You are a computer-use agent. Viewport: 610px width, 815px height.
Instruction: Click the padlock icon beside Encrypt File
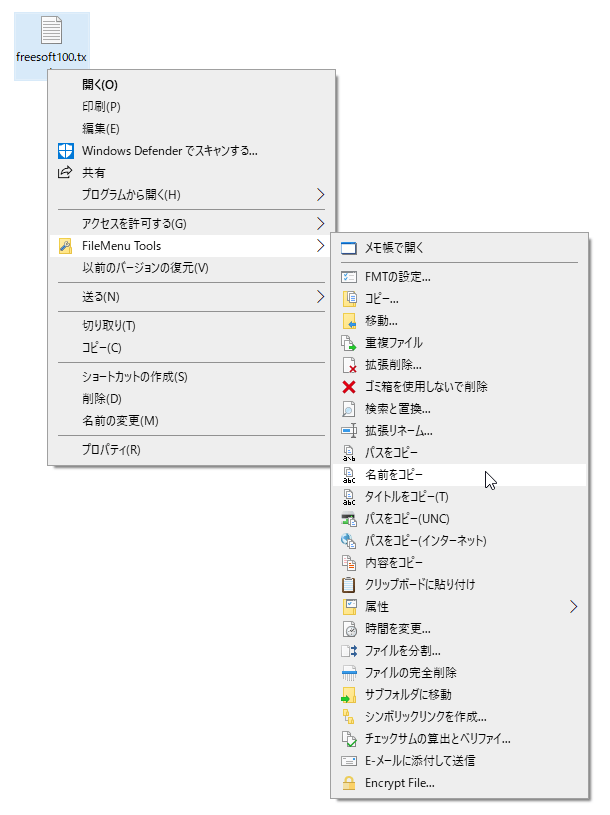pyautogui.click(x=347, y=783)
